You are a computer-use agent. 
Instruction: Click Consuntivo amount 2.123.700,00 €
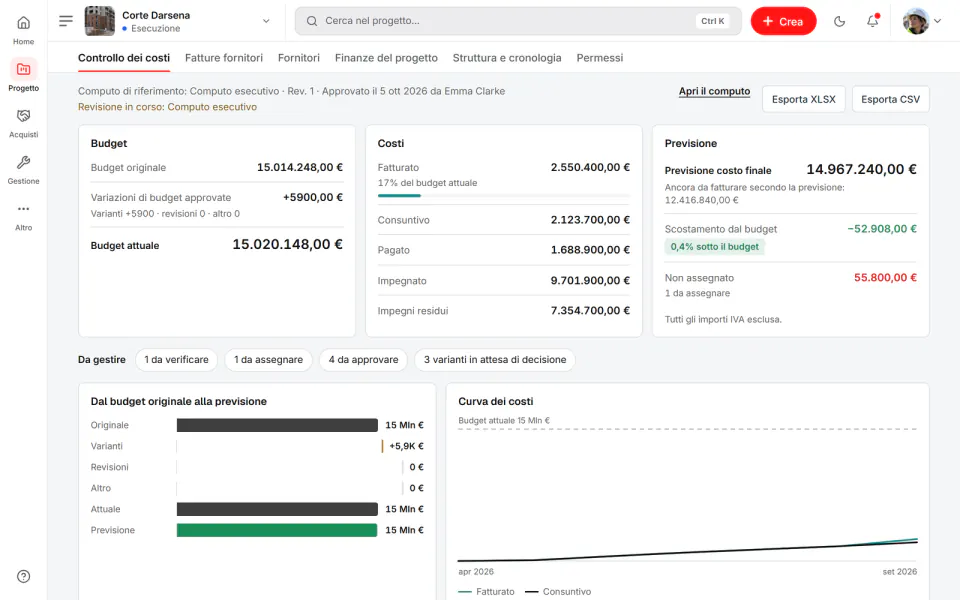[590, 220]
